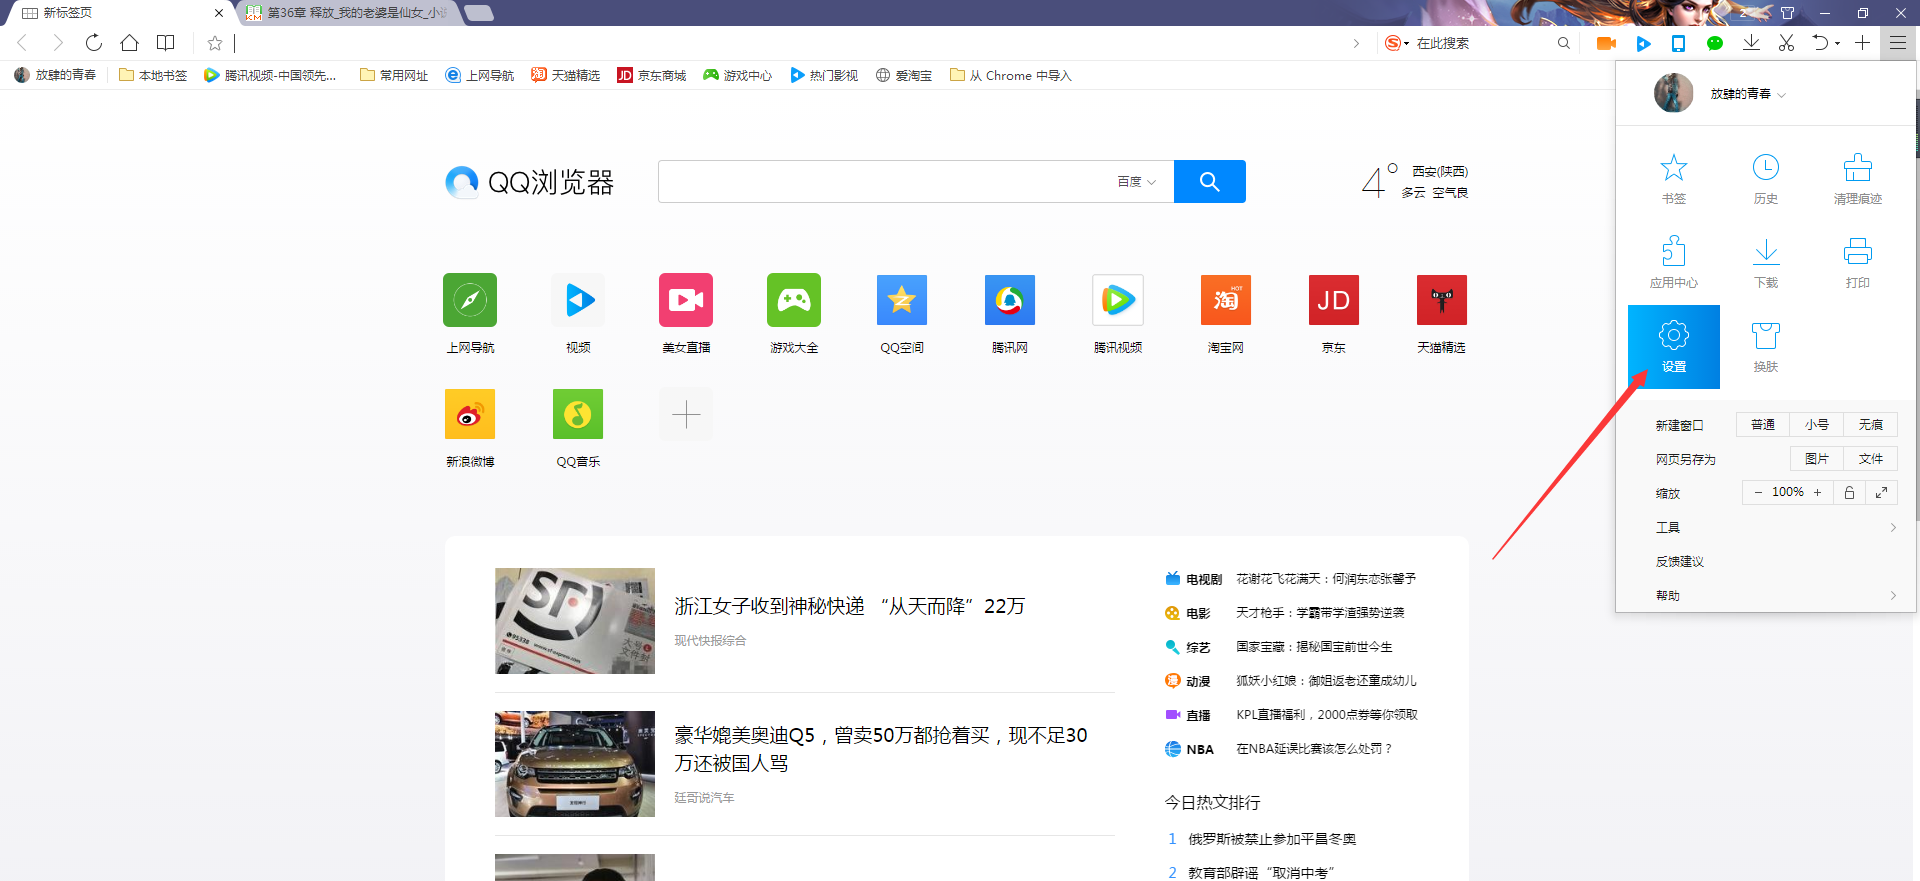Click the SF express article thumbnail
1920x881 pixels.
(x=575, y=621)
